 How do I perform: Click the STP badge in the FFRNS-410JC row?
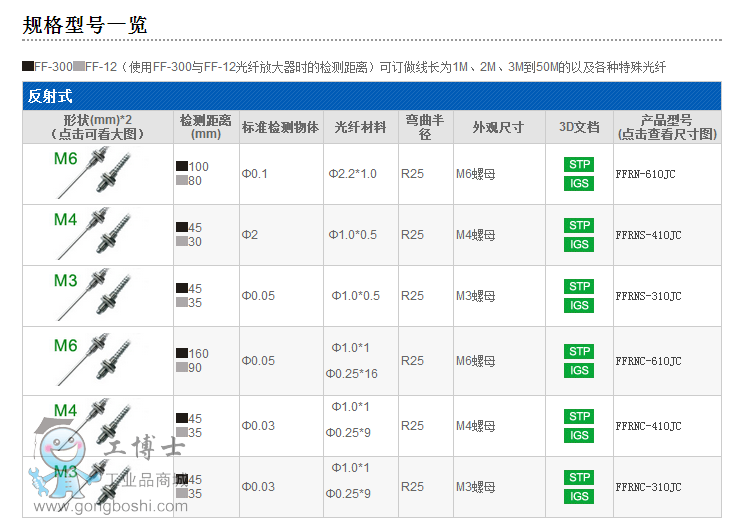click(x=579, y=225)
